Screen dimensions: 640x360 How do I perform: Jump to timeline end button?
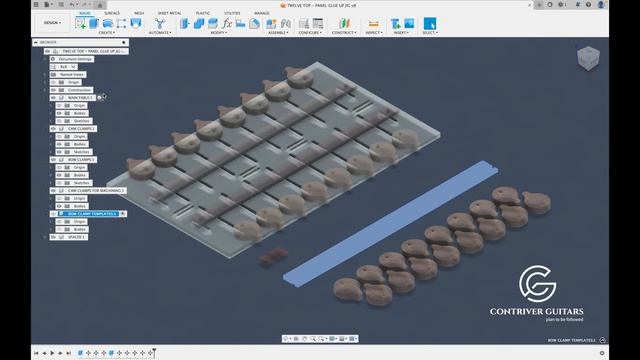coord(69,353)
